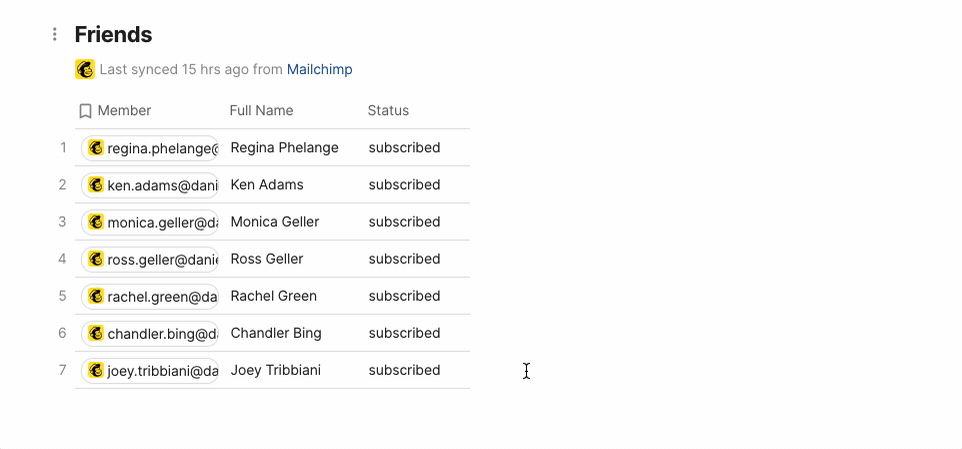Click the Friends table title
The height and width of the screenshot is (449, 962).
(113, 35)
